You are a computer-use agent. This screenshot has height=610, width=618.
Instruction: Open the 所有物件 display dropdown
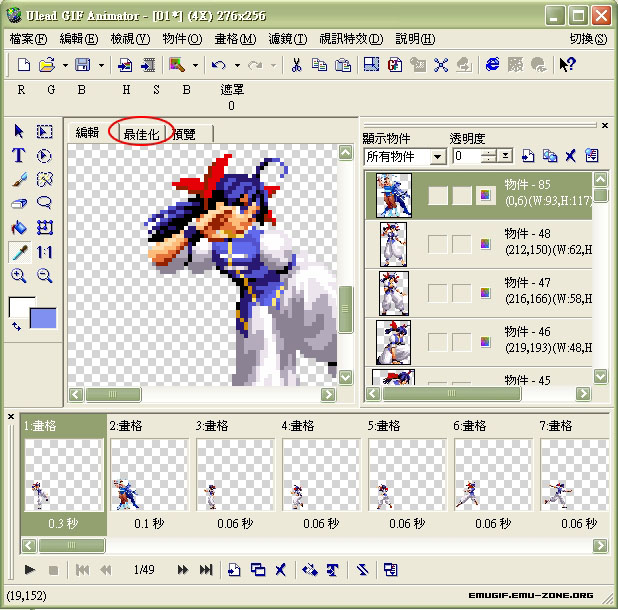coord(437,157)
